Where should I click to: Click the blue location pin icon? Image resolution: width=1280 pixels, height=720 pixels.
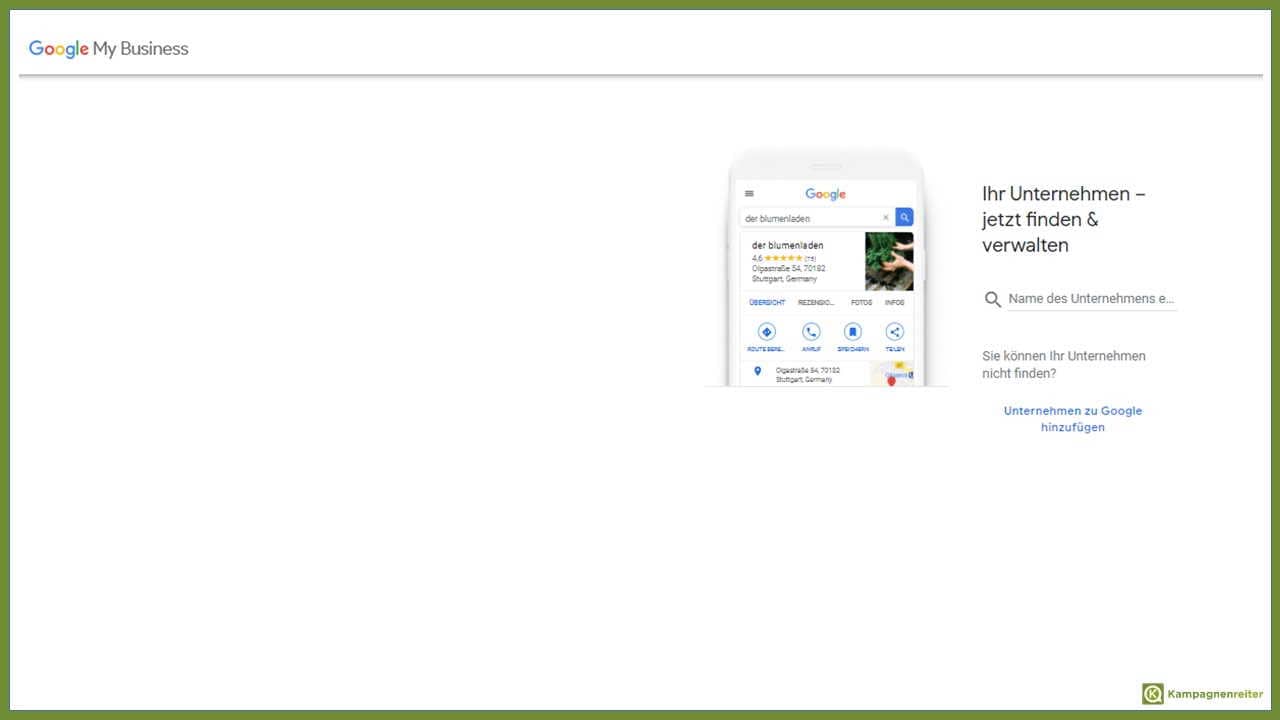tap(757, 371)
